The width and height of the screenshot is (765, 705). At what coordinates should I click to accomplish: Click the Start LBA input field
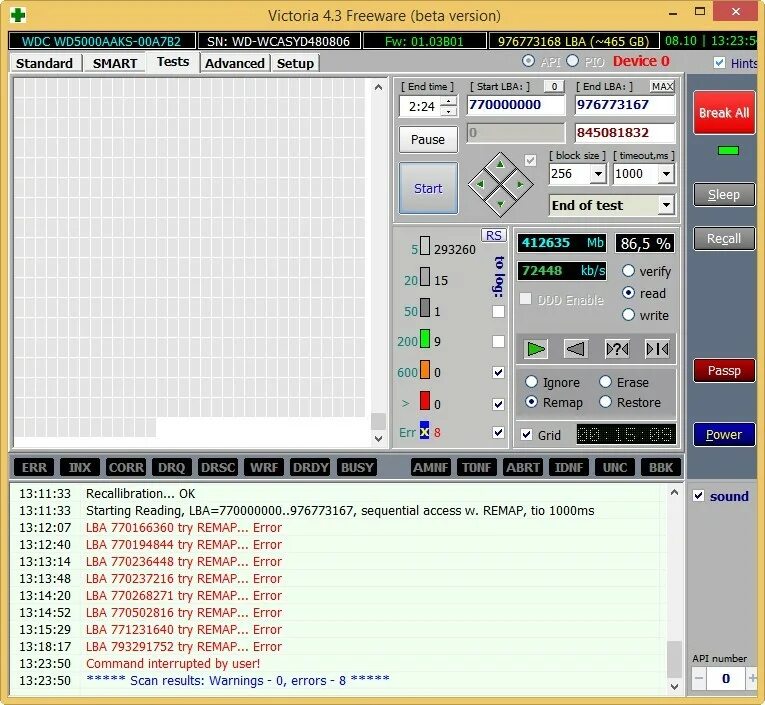pyautogui.click(x=515, y=104)
